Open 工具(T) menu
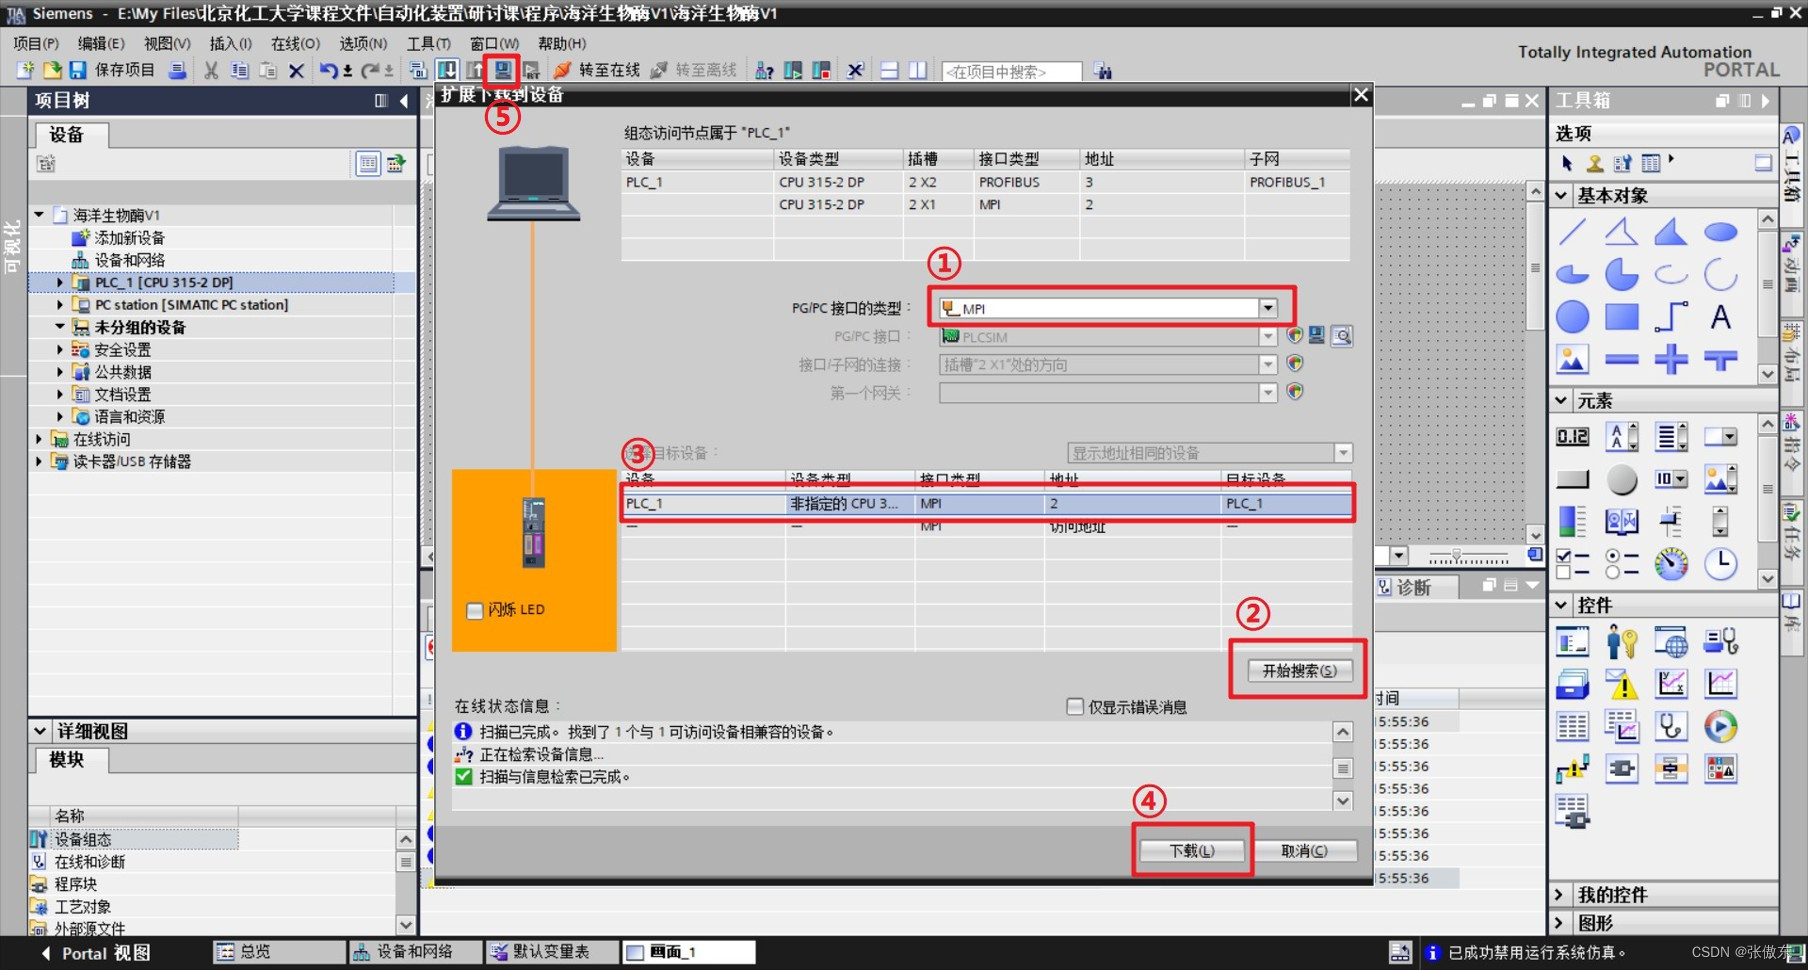Image resolution: width=1808 pixels, height=970 pixels. tap(428, 43)
